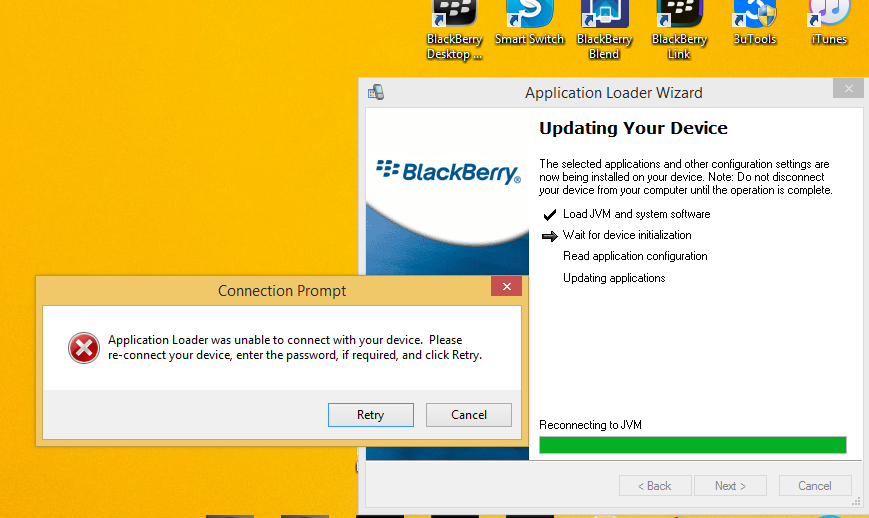
Task: Click the wizard's Next button
Action: point(730,486)
